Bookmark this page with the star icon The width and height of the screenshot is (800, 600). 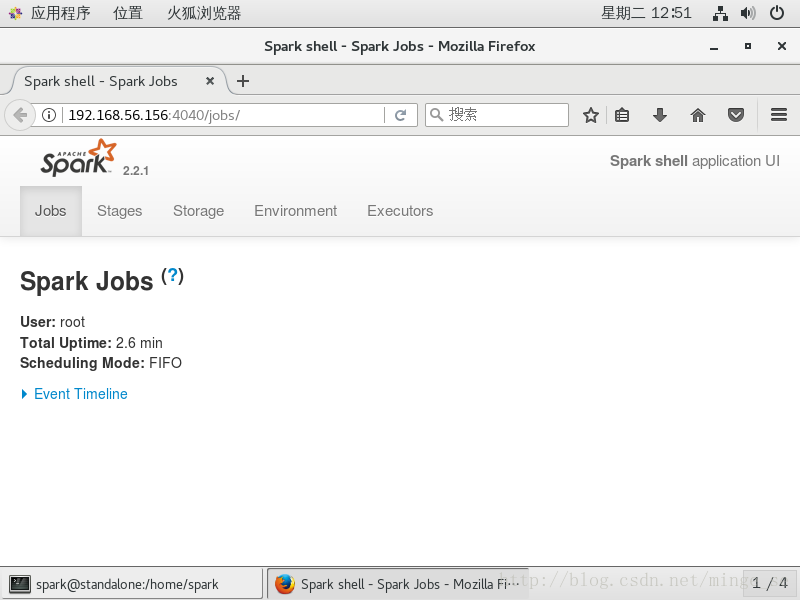[x=591, y=115]
